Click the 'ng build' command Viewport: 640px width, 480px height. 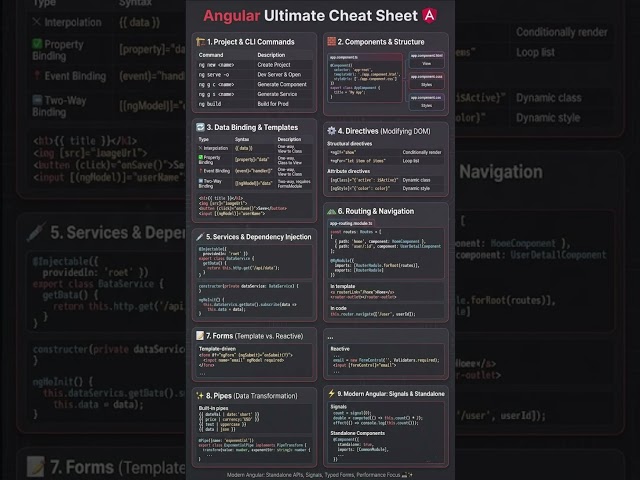tap(210, 104)
